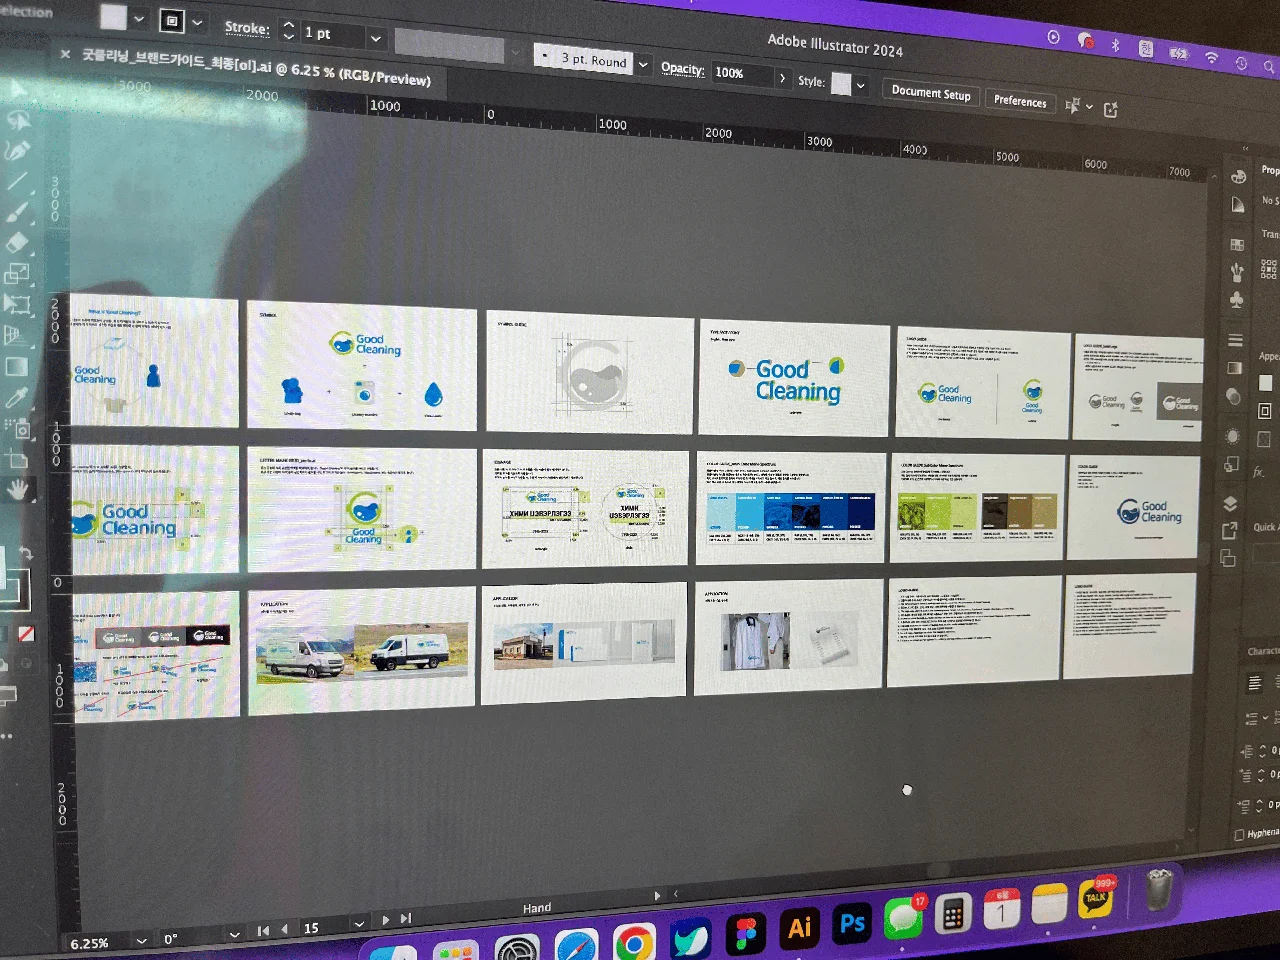
Task: Select the Selection arrow tool
Action: [18, 88]
